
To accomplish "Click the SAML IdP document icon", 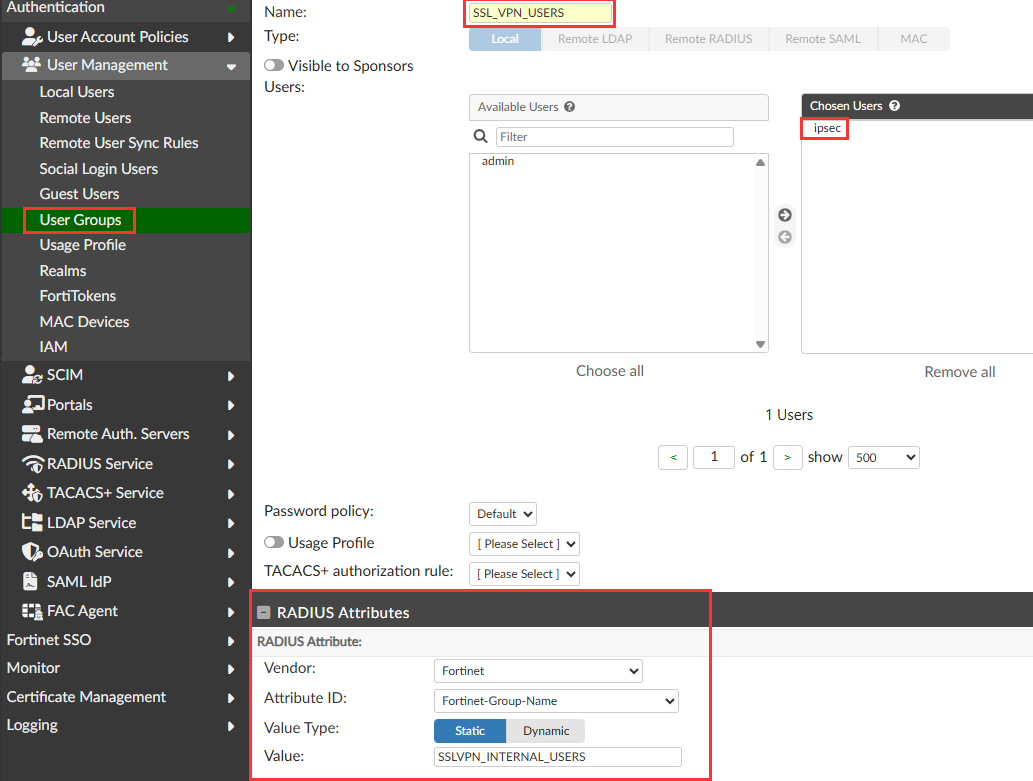I will coord(30,581).
